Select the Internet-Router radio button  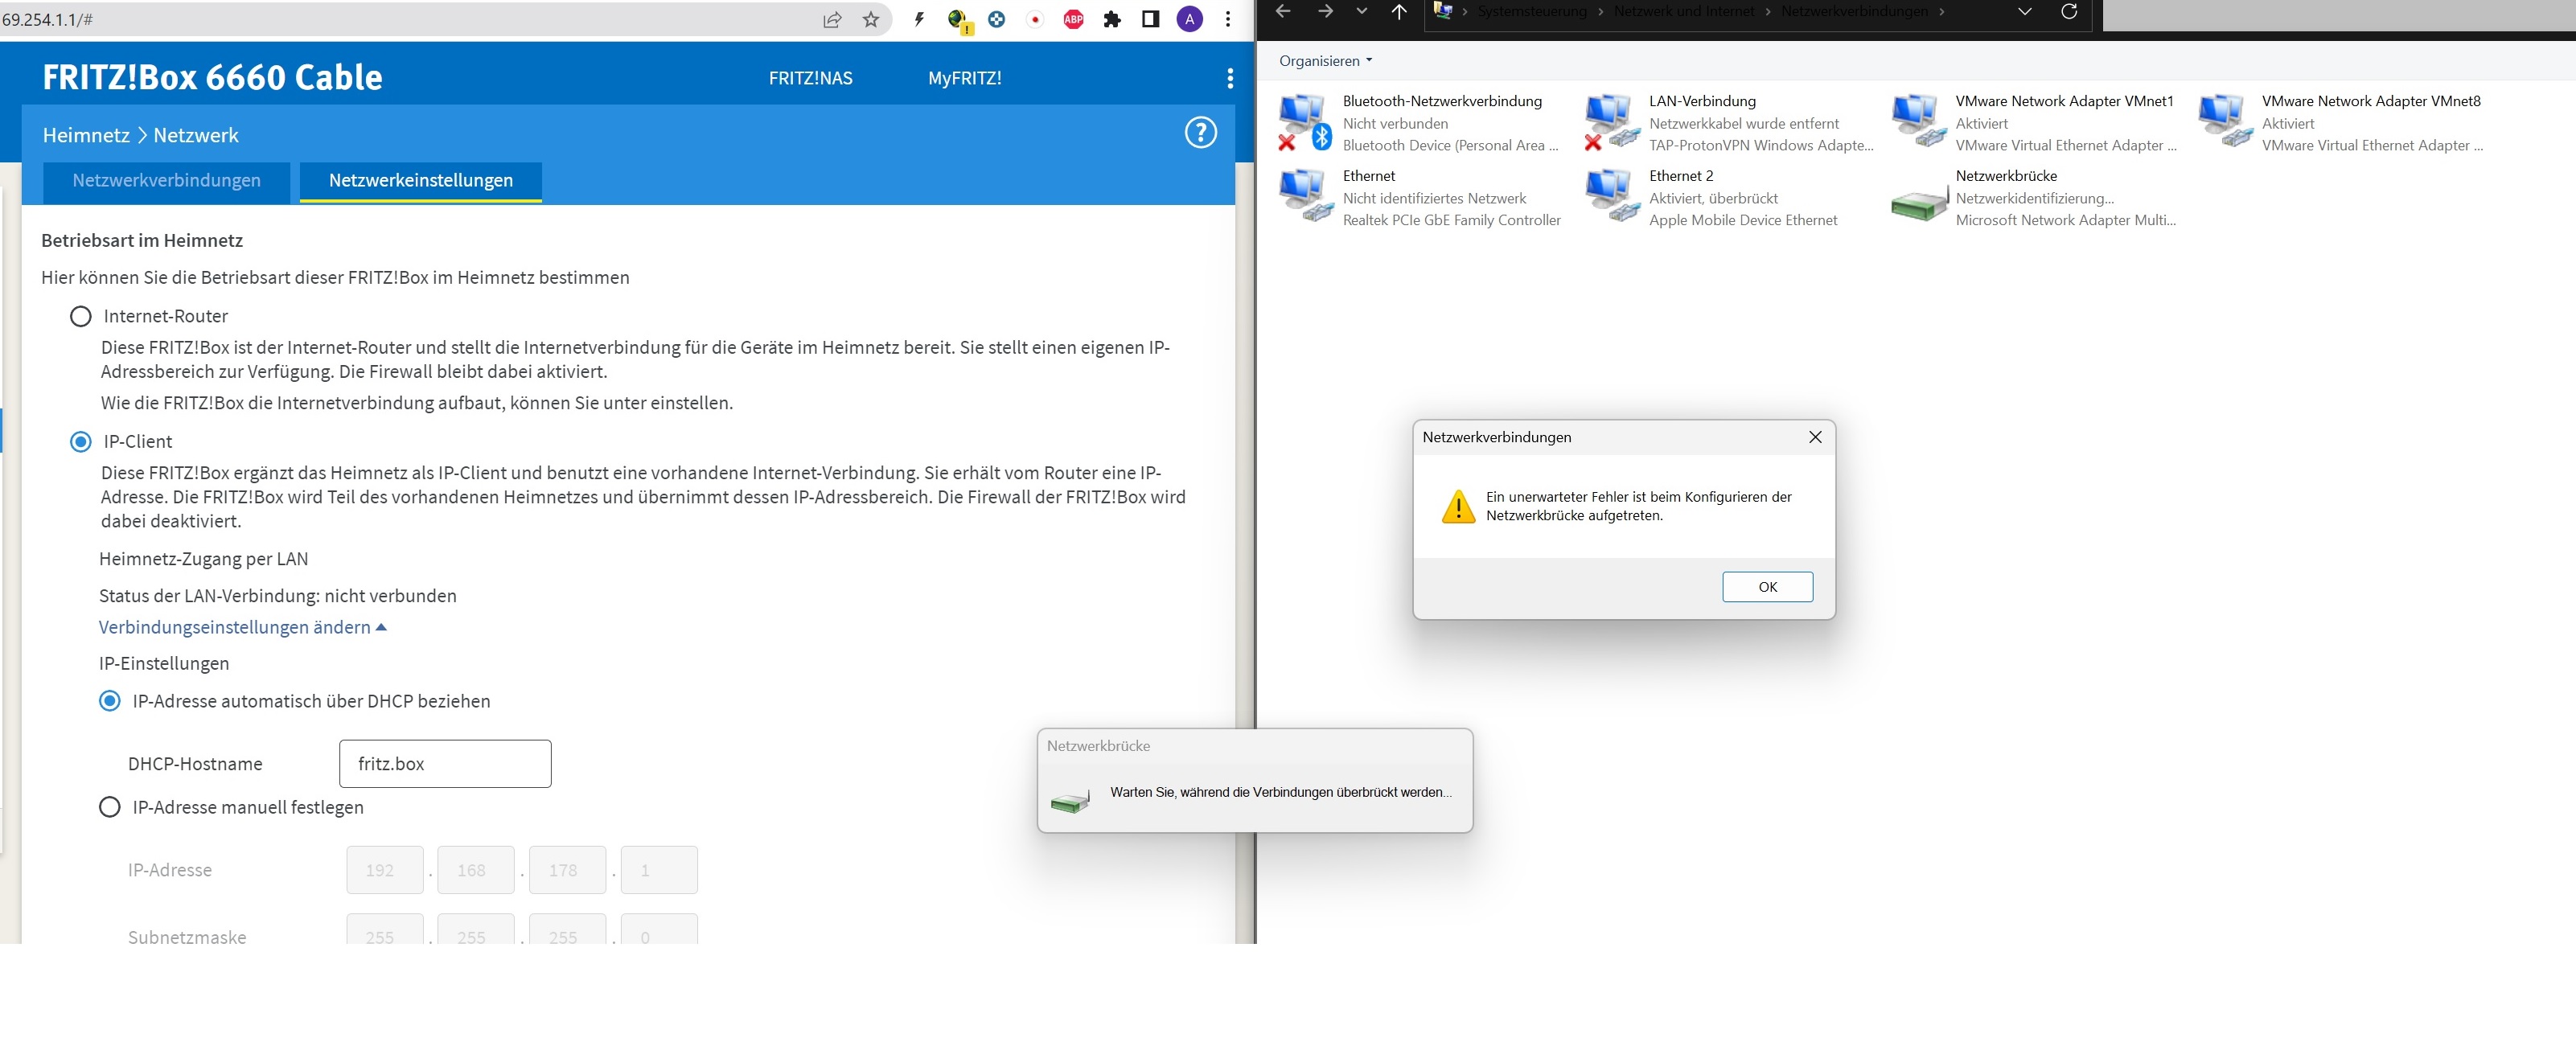pyautogui.click(x=81, y=316)
